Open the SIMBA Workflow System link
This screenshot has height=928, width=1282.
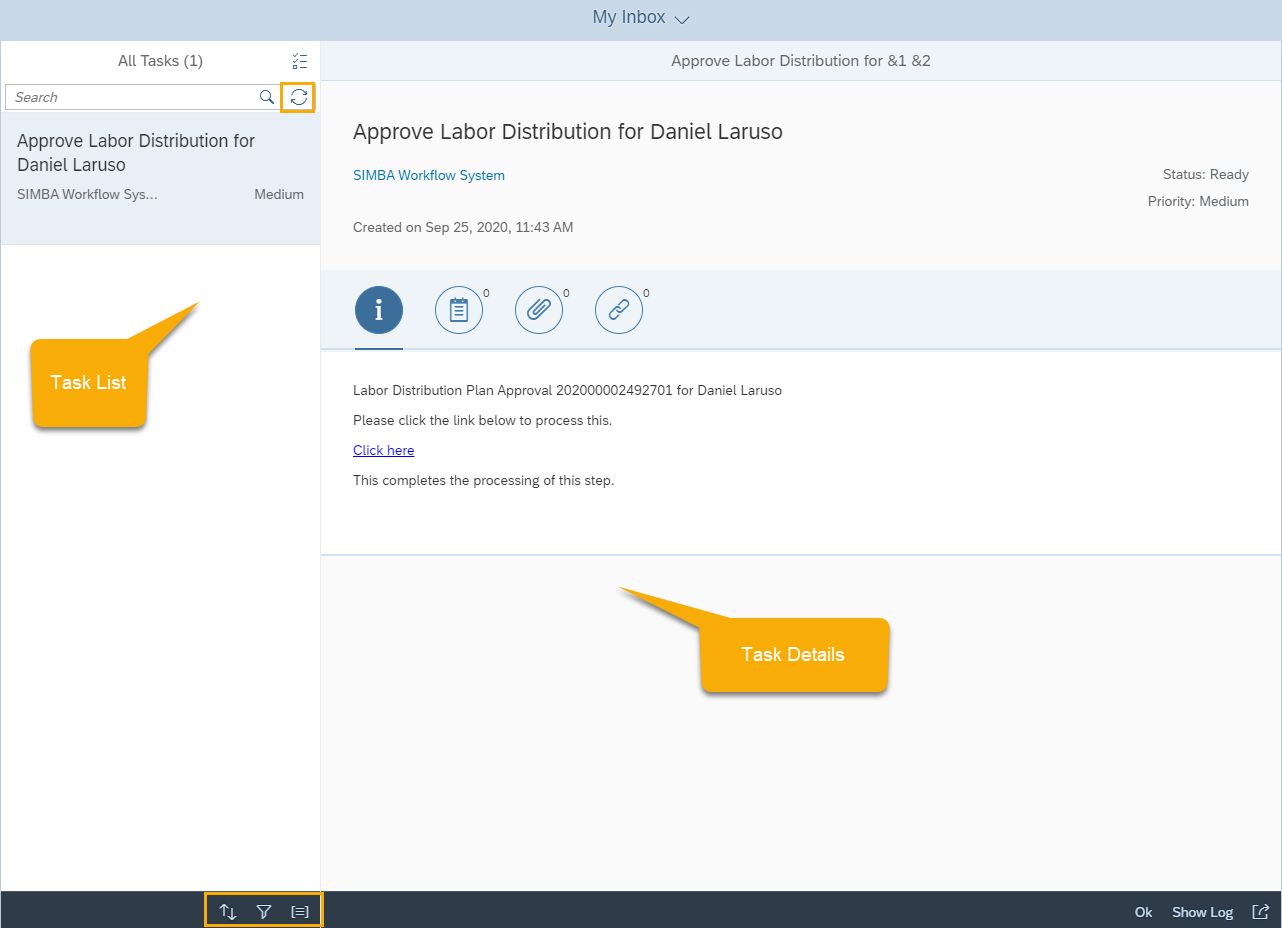[x=428, y=175]
